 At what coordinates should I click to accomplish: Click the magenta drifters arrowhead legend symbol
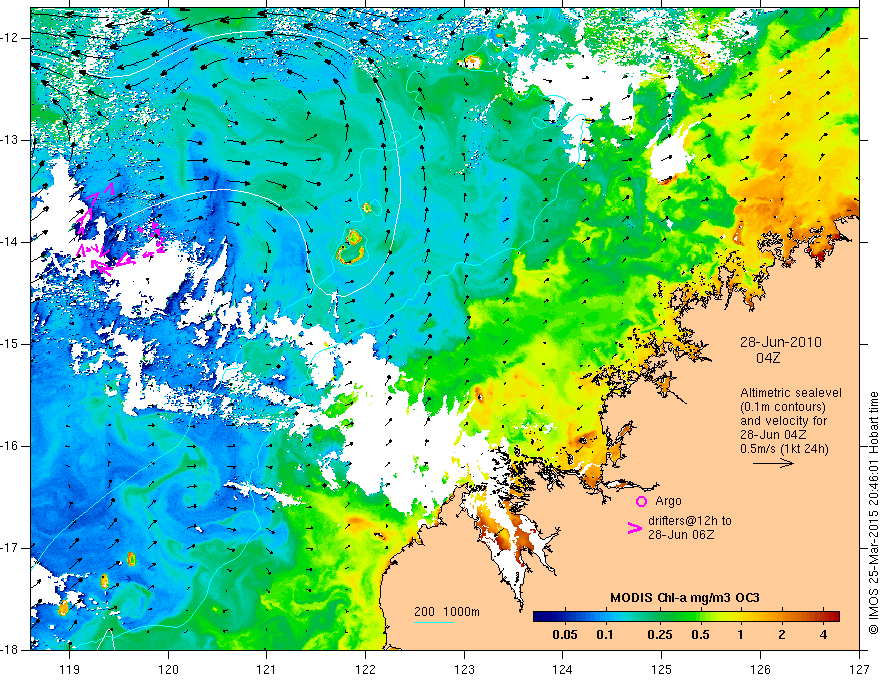635,528
